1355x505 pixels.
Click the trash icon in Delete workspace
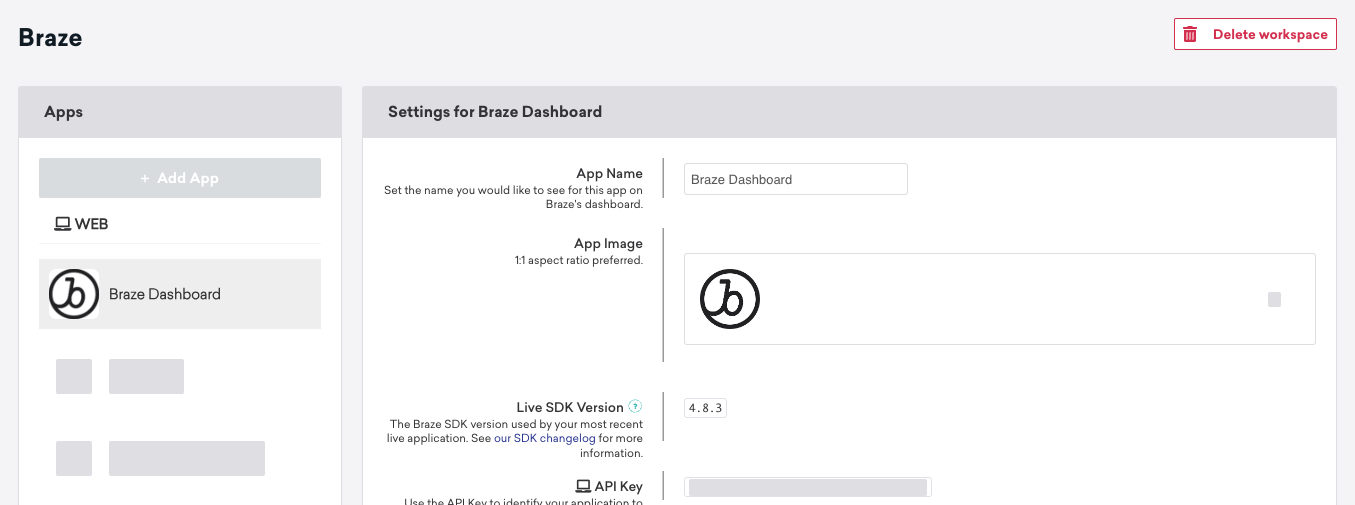coord(1190,34)
